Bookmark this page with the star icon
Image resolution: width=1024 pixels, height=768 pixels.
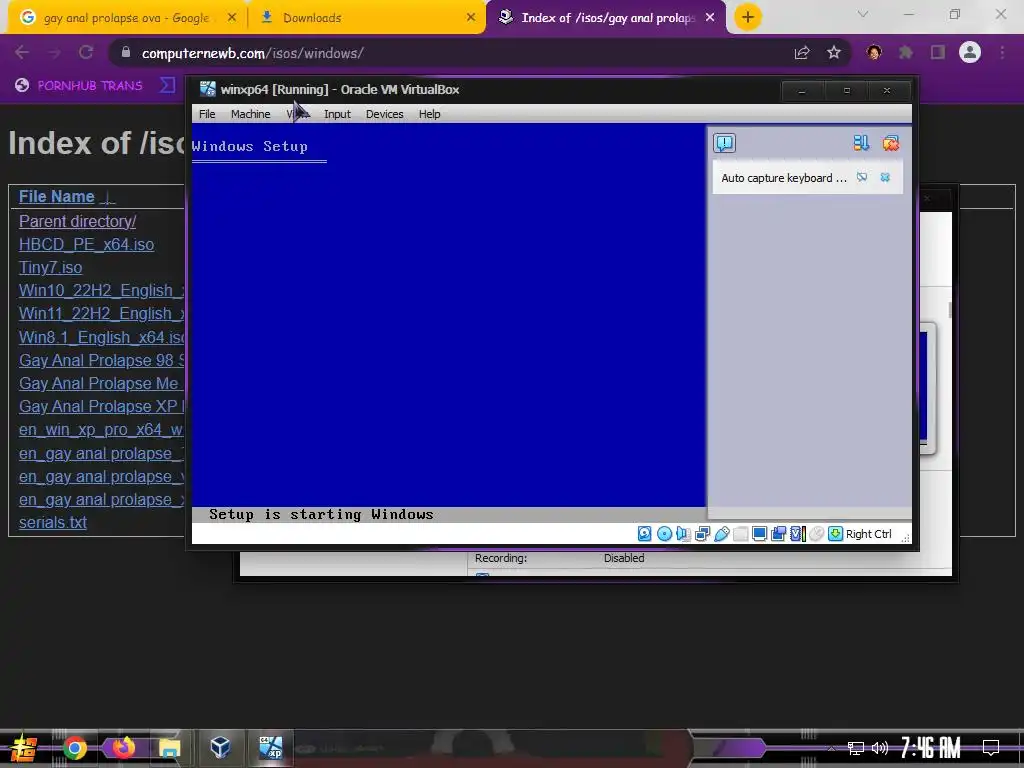pos(833,52)
